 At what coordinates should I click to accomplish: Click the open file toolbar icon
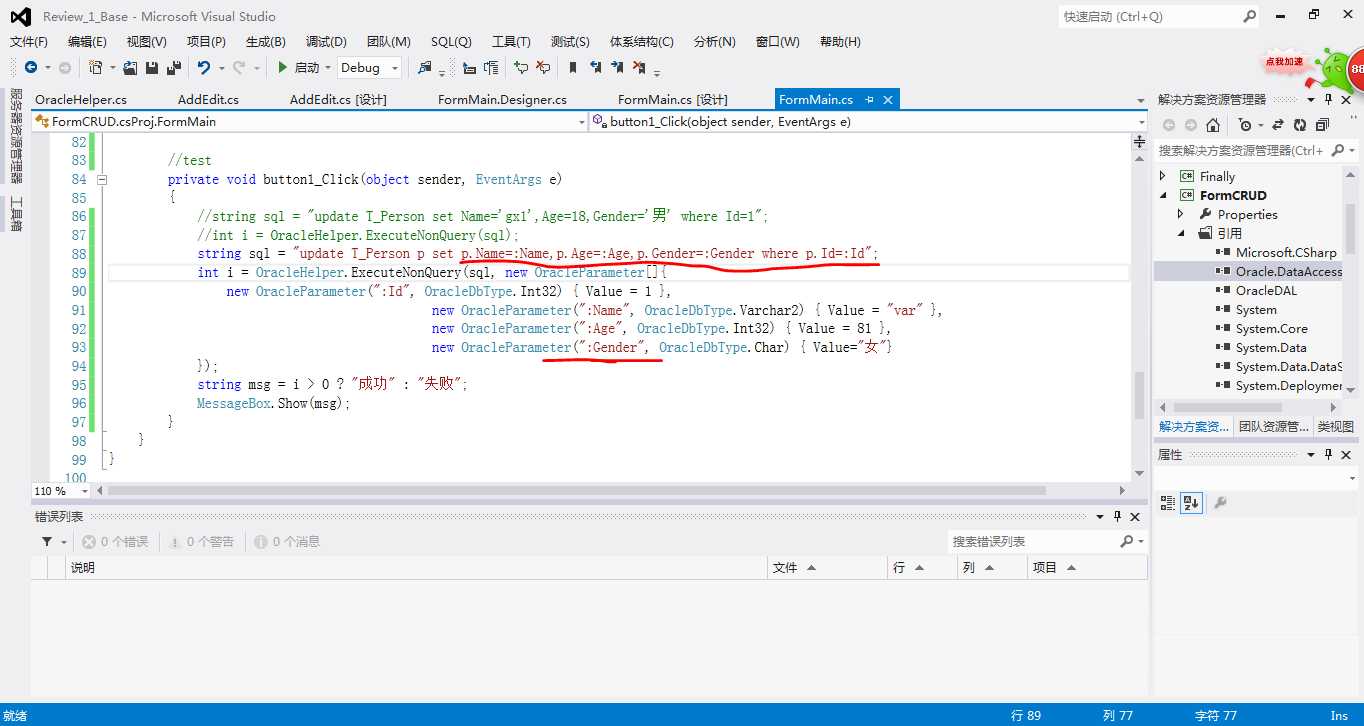pyautogui.click(x=130, y=67)
